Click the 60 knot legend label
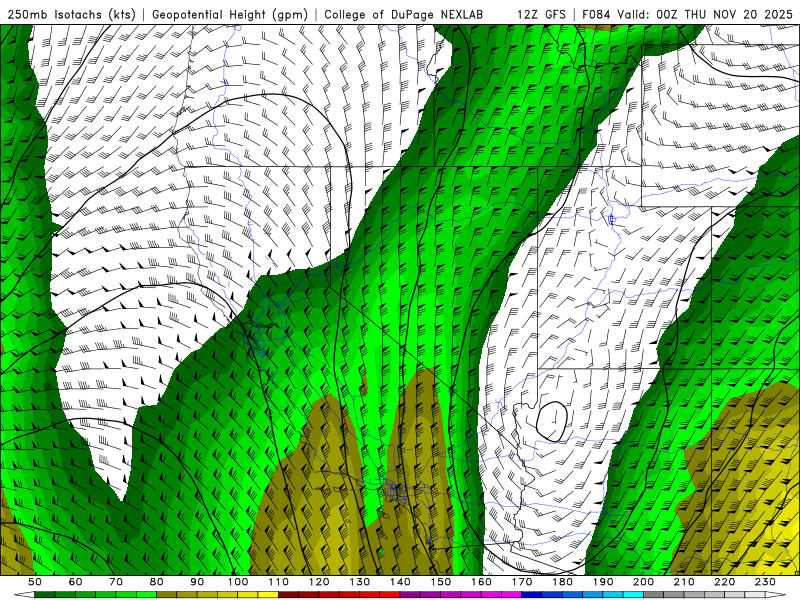 [x=75, y=582]
